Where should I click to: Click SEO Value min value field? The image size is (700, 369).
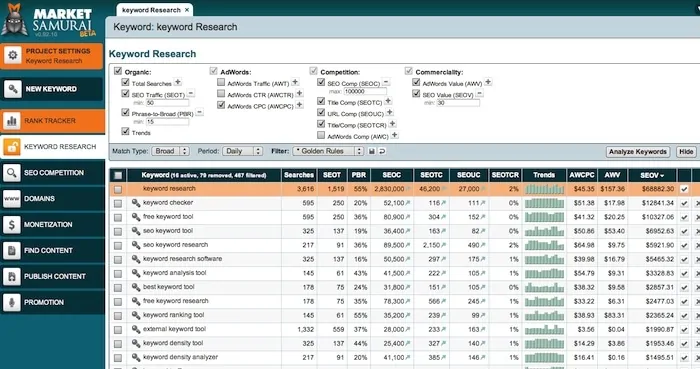458,103
